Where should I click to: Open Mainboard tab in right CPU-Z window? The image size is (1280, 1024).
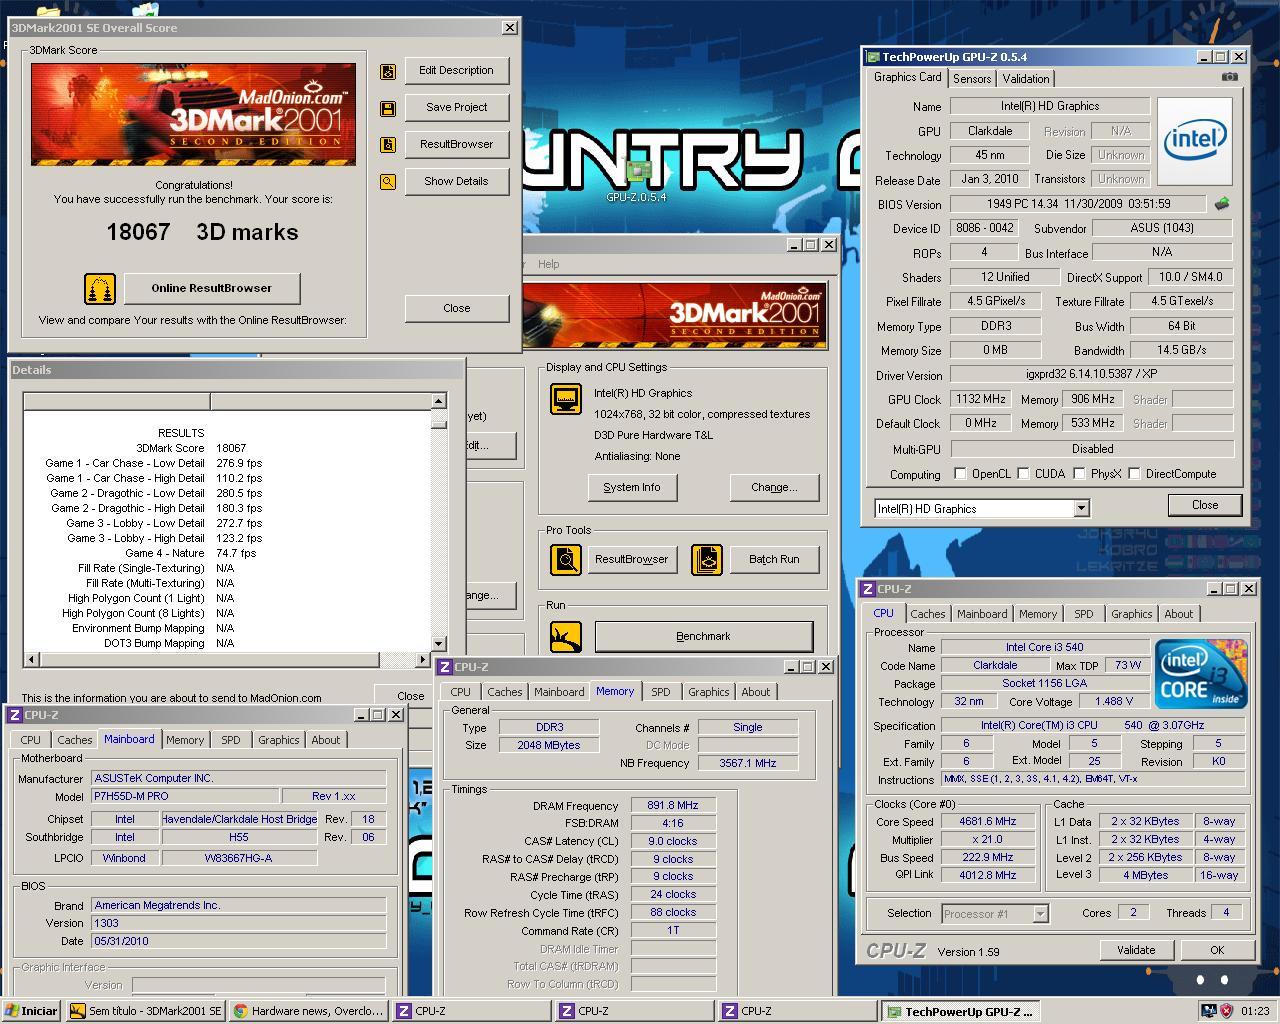982,615
